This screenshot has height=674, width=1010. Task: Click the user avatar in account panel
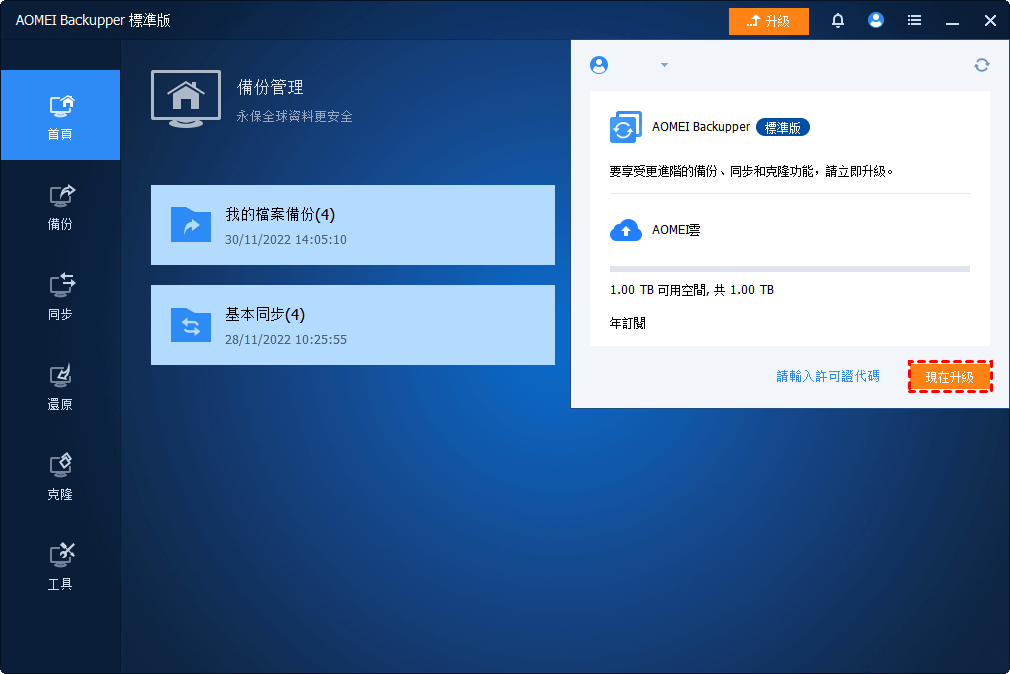pos(599,65)
